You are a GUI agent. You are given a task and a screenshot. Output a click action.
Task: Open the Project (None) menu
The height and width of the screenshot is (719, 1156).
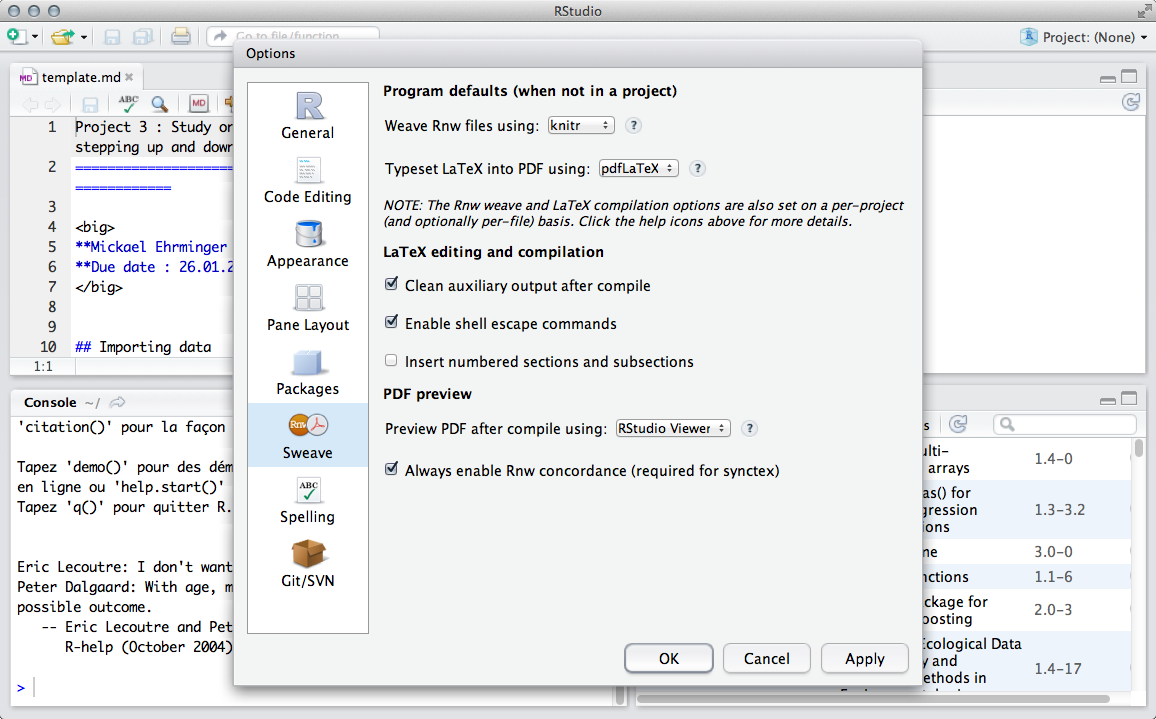pos(1085,37)
